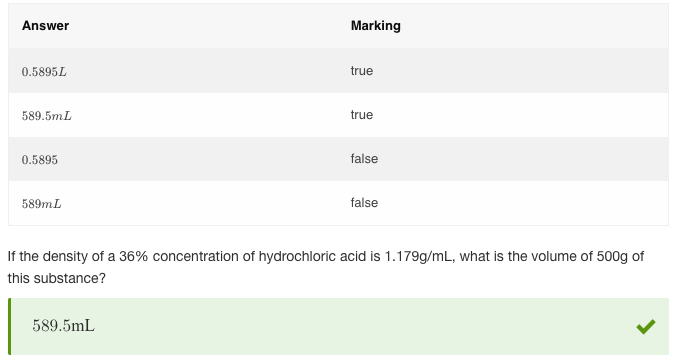Screen dimensions: 673x360
Task: Click the words 'this substance?' in question
Action: (x=57, y=278)
